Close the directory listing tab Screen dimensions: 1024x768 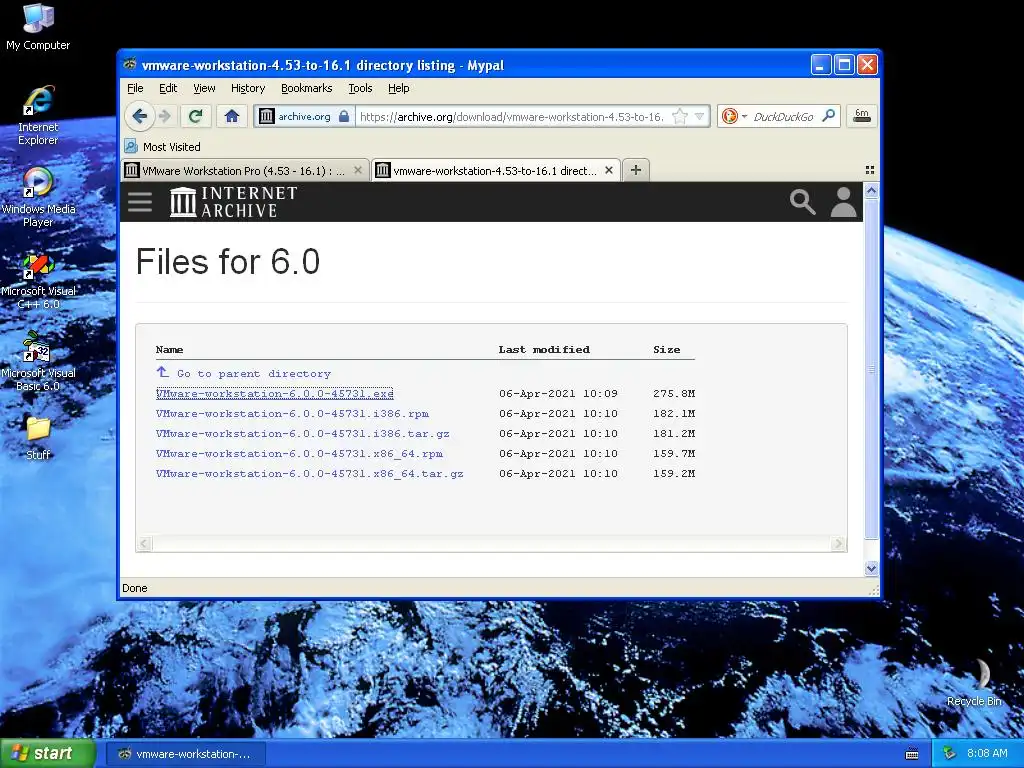(x=609, y=170)
